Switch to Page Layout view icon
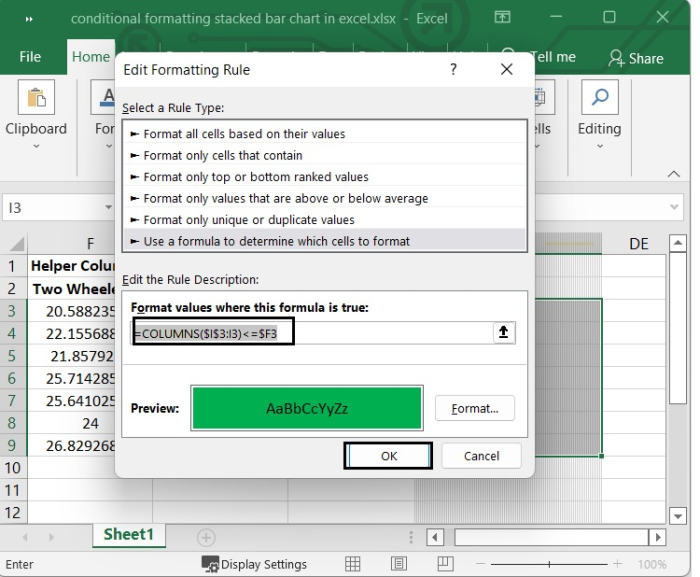Image resolution: width=700 pixels, height=577 pixels. tap(399, 564)
